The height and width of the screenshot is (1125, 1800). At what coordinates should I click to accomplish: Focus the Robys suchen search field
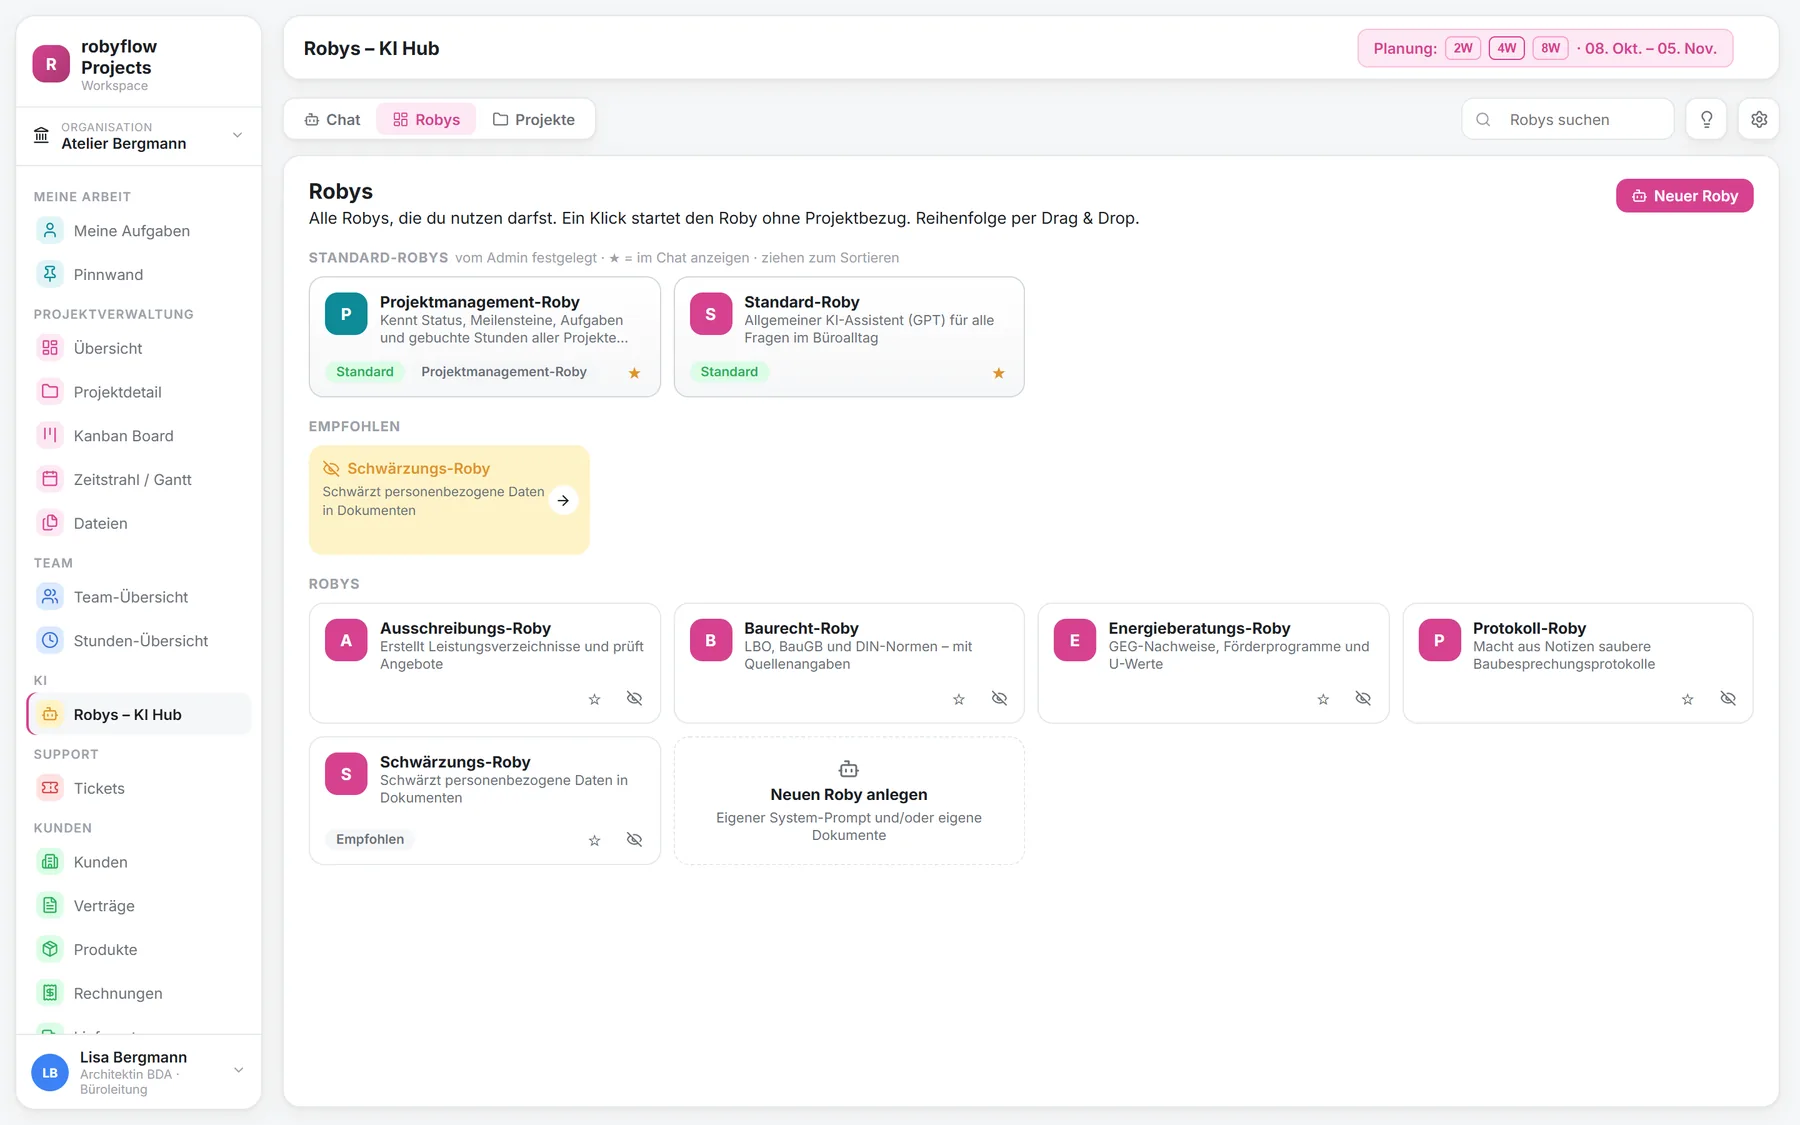point(1568,119)
